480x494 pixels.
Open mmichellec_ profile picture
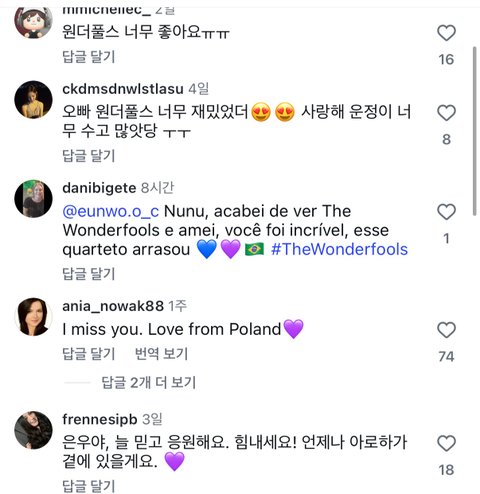click(x=33, y=21)
